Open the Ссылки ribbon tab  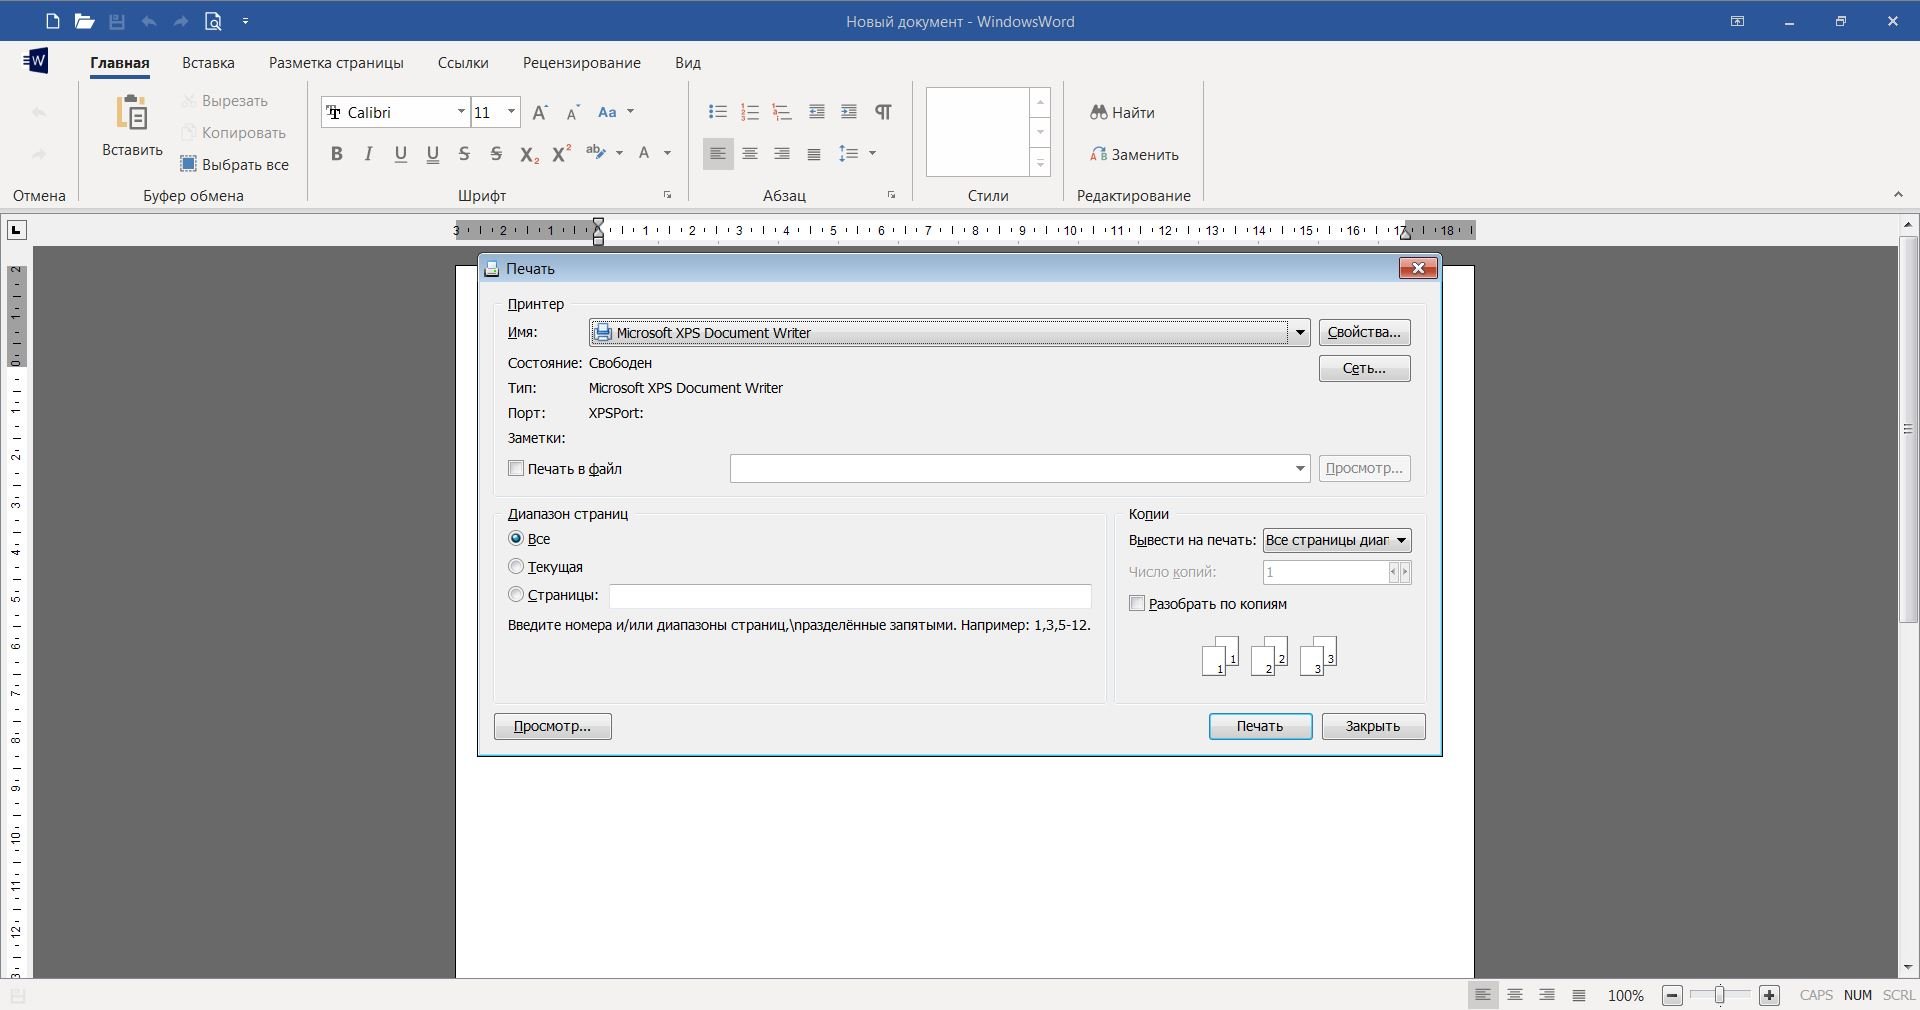click(x=463, y=63)
